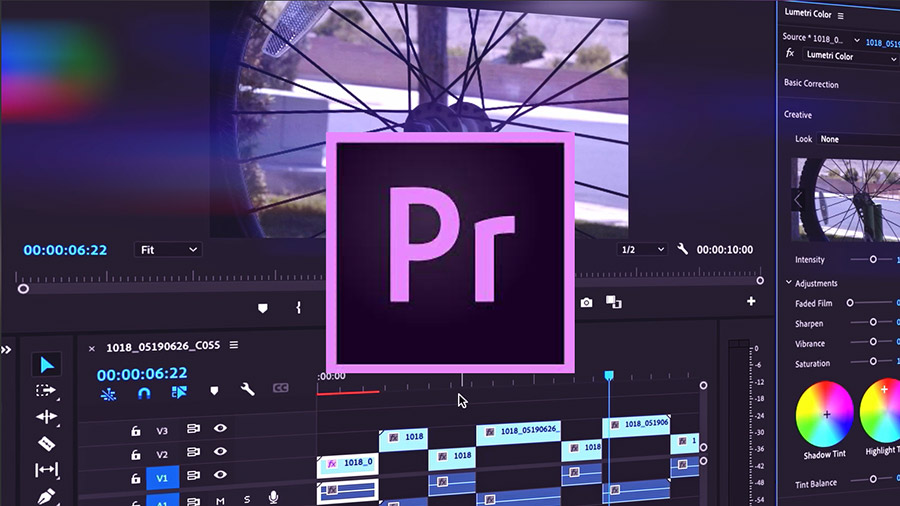Click the Look preview thumbnail
The width and height of the screenshot is (900, 506).
tap(845, 200)
